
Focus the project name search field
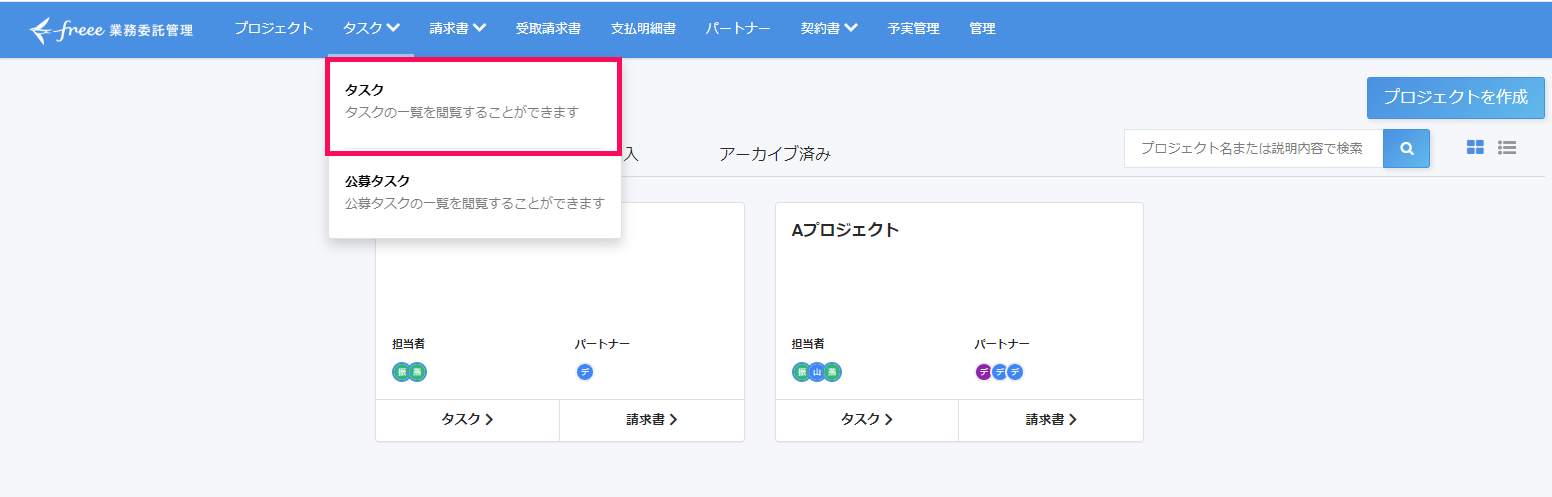click(x=1253, y=148)
